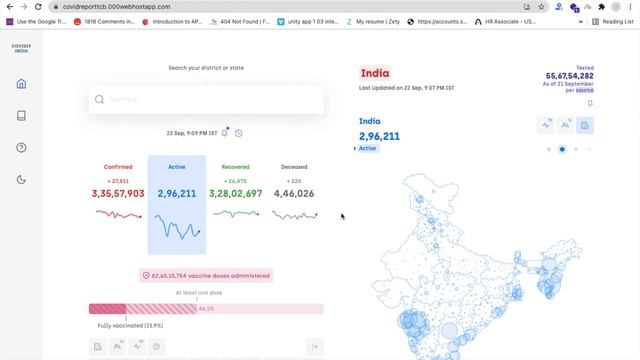Reload the page
640x360 pixels.
(38, 7)
